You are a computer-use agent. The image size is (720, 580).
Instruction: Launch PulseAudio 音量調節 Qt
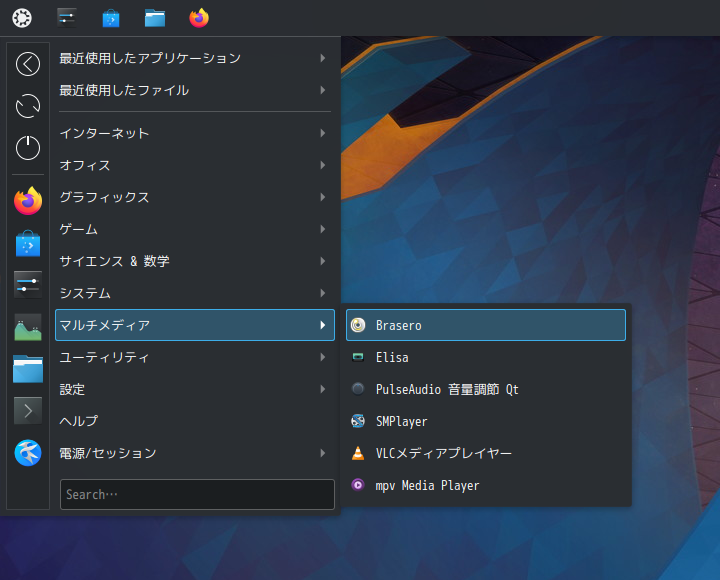pyautogui.click(x=486, y=389)
